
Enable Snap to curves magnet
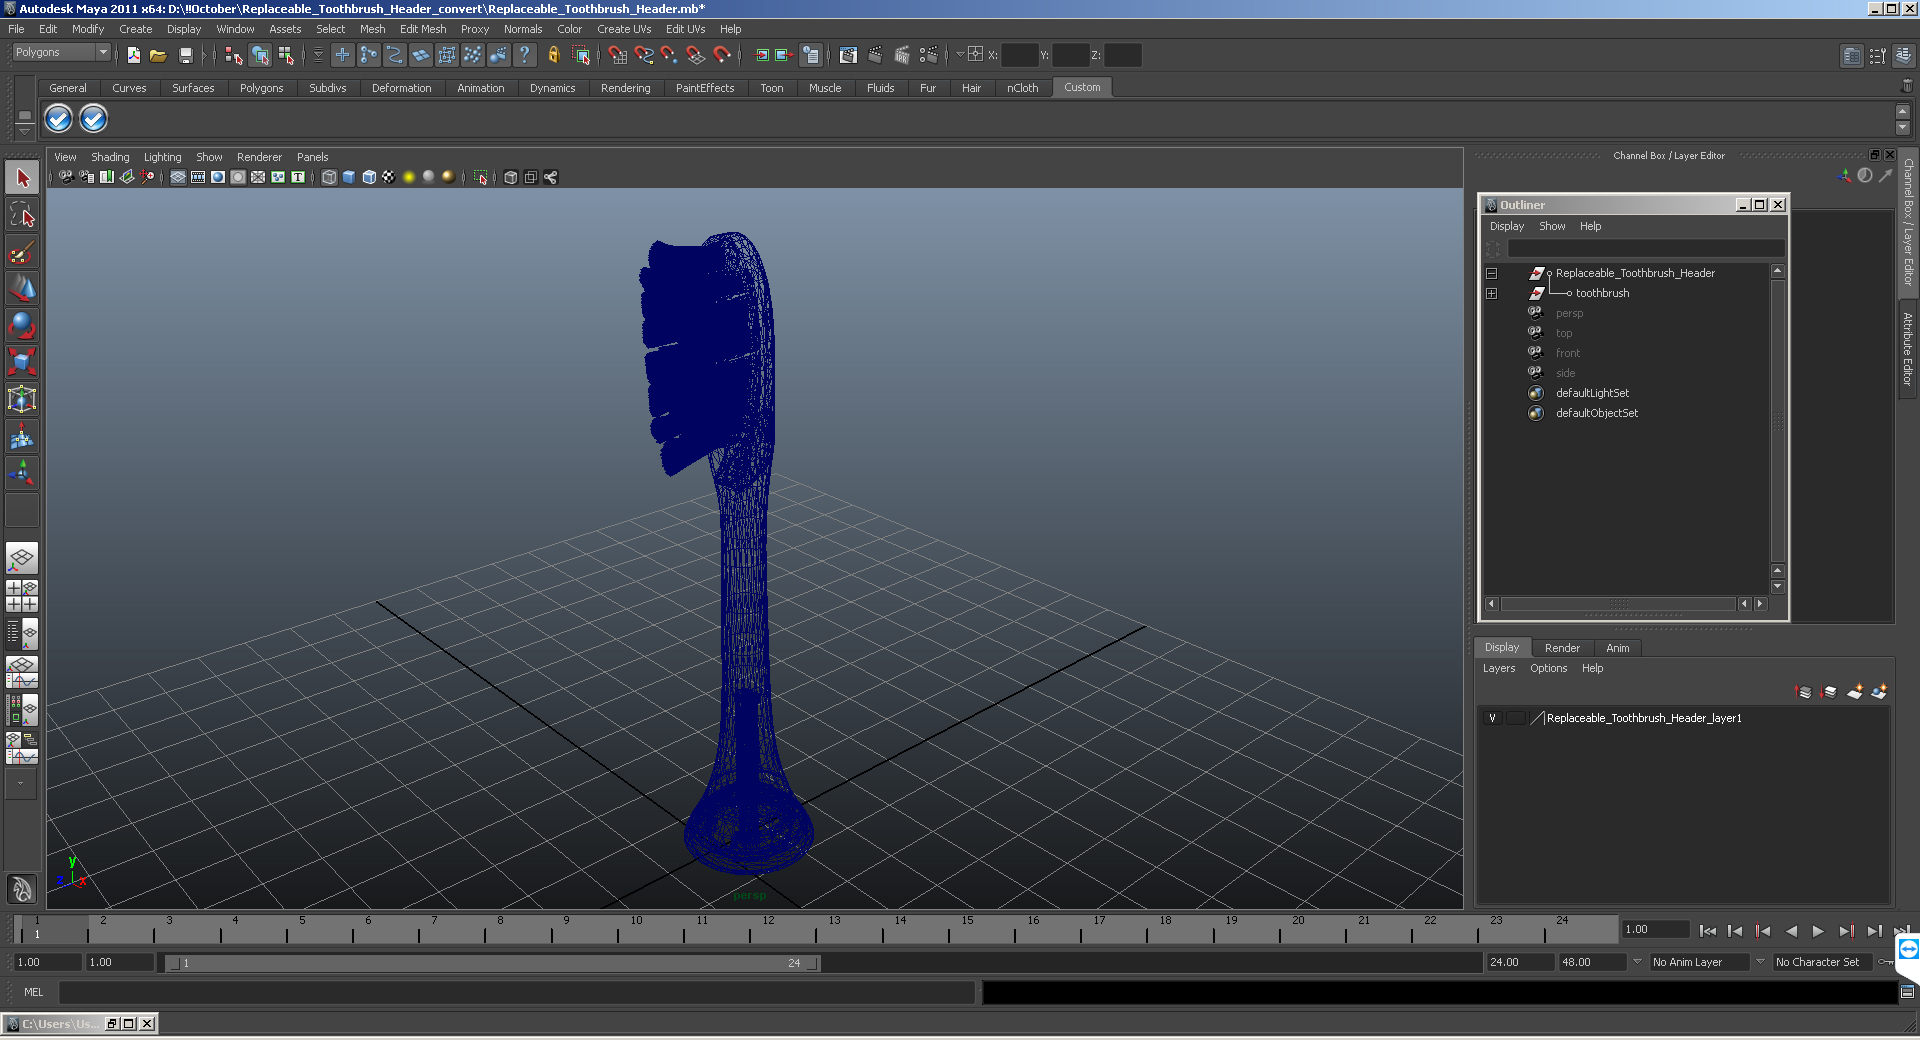(x=643, y=55)
